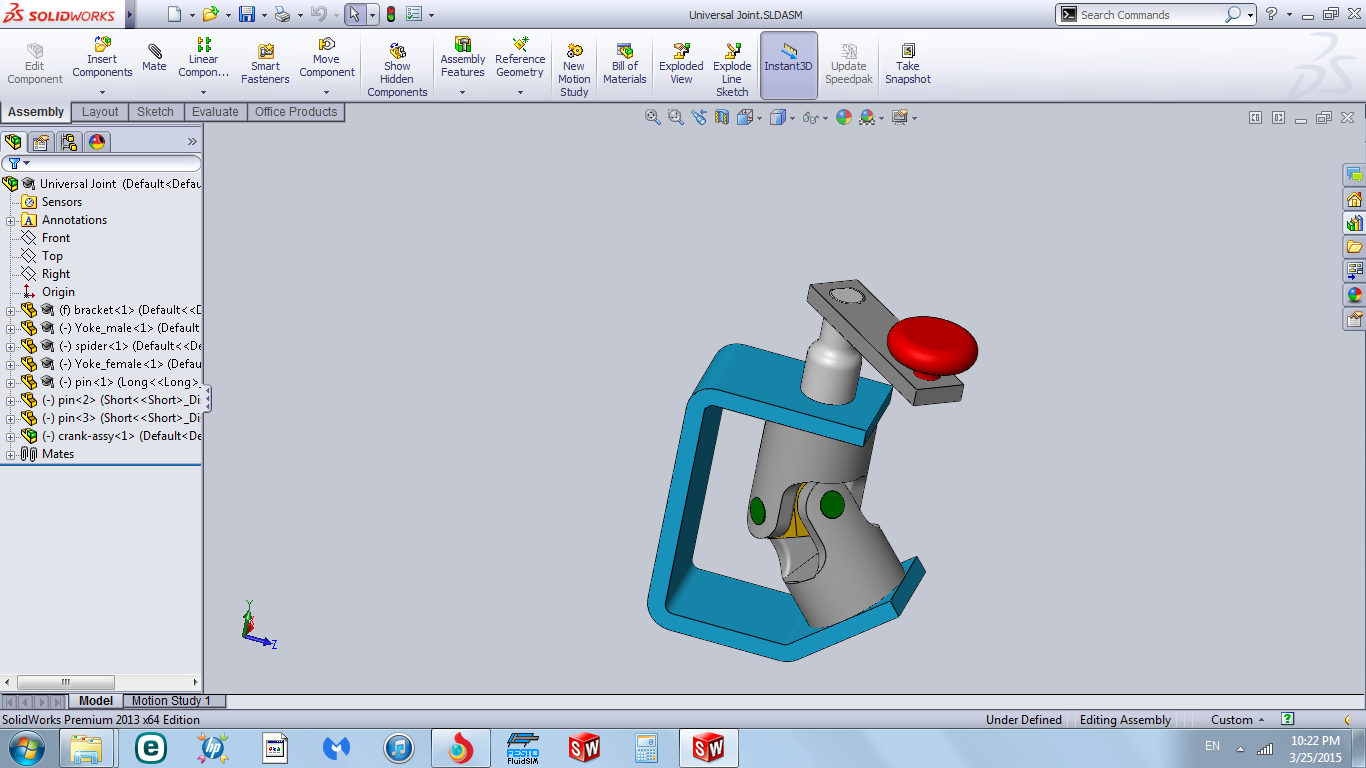Select Yoke_female<1> in the tree
The width and height of the screenshot is (1366, 768).
(x=130, y=364)
